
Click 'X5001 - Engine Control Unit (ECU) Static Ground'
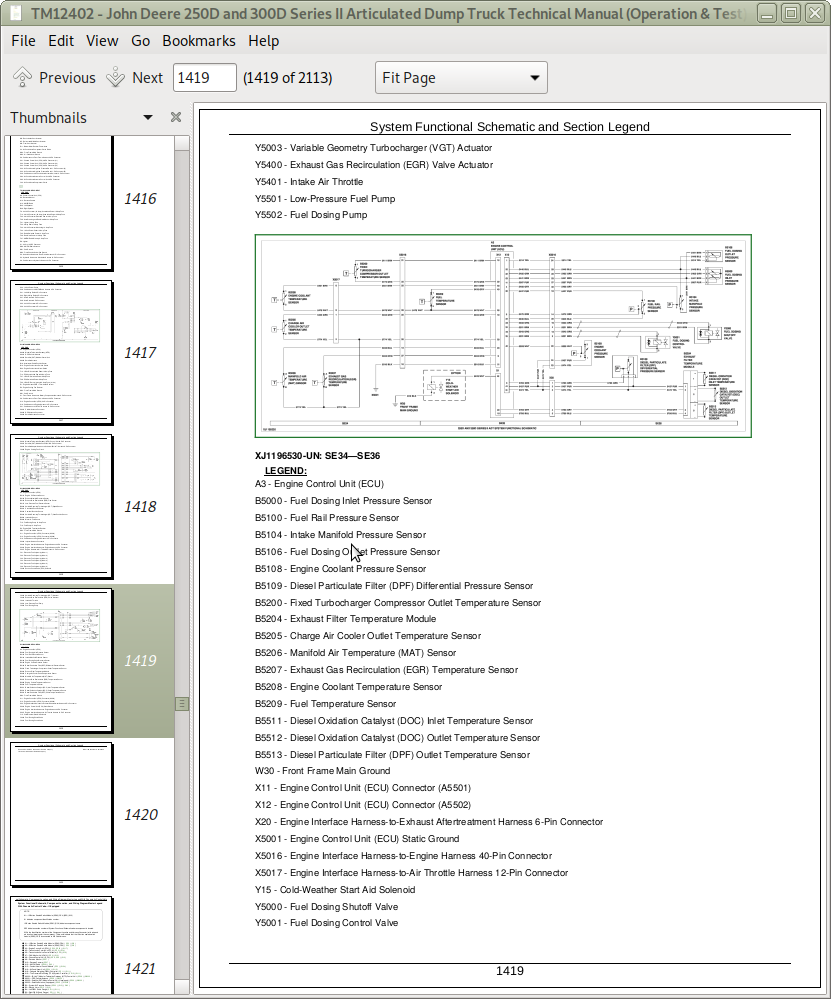point(357,838)
